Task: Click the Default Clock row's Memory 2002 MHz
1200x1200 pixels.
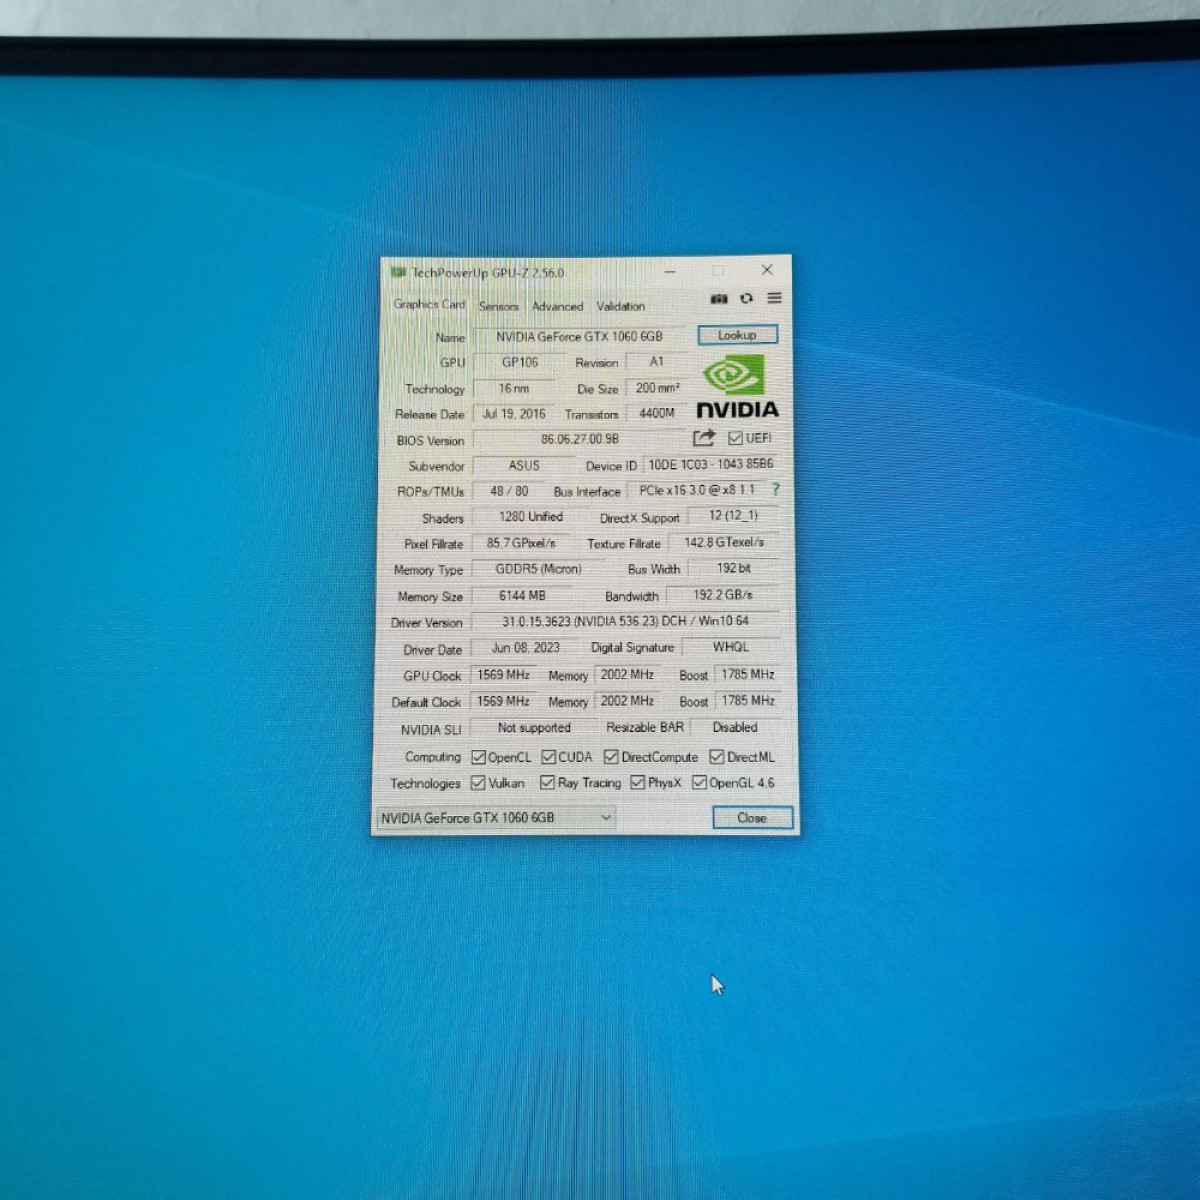Action: (627, 701)
